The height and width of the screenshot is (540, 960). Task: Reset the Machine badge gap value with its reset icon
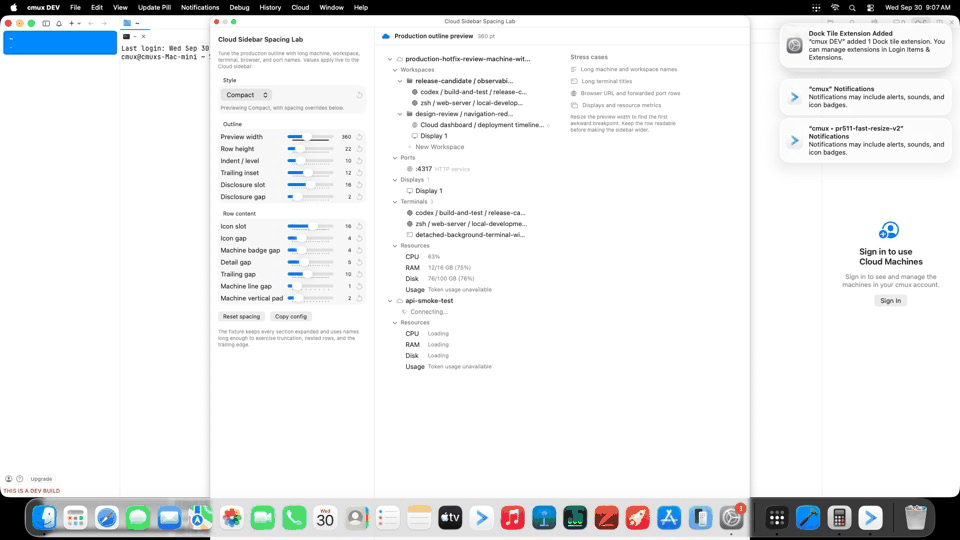tap(359, 250)
